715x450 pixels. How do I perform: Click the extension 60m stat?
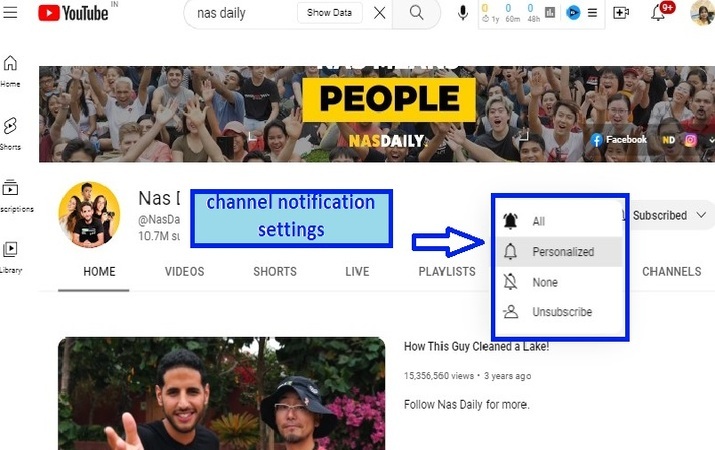pos(512,13)
